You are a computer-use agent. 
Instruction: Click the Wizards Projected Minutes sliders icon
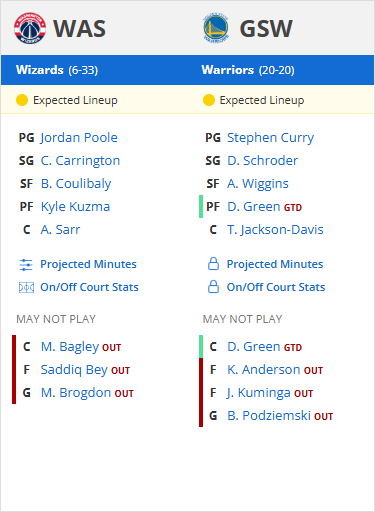point(26,265)
